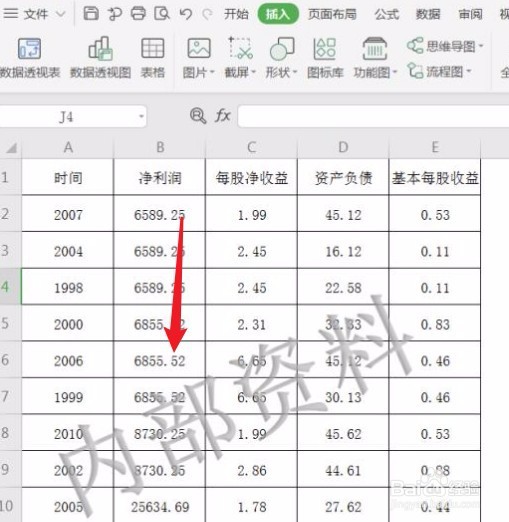This screenshot has width=509, height=522.
Task: Open the 数据 tab
Action: pyautogui.click(x=428, y=14)
